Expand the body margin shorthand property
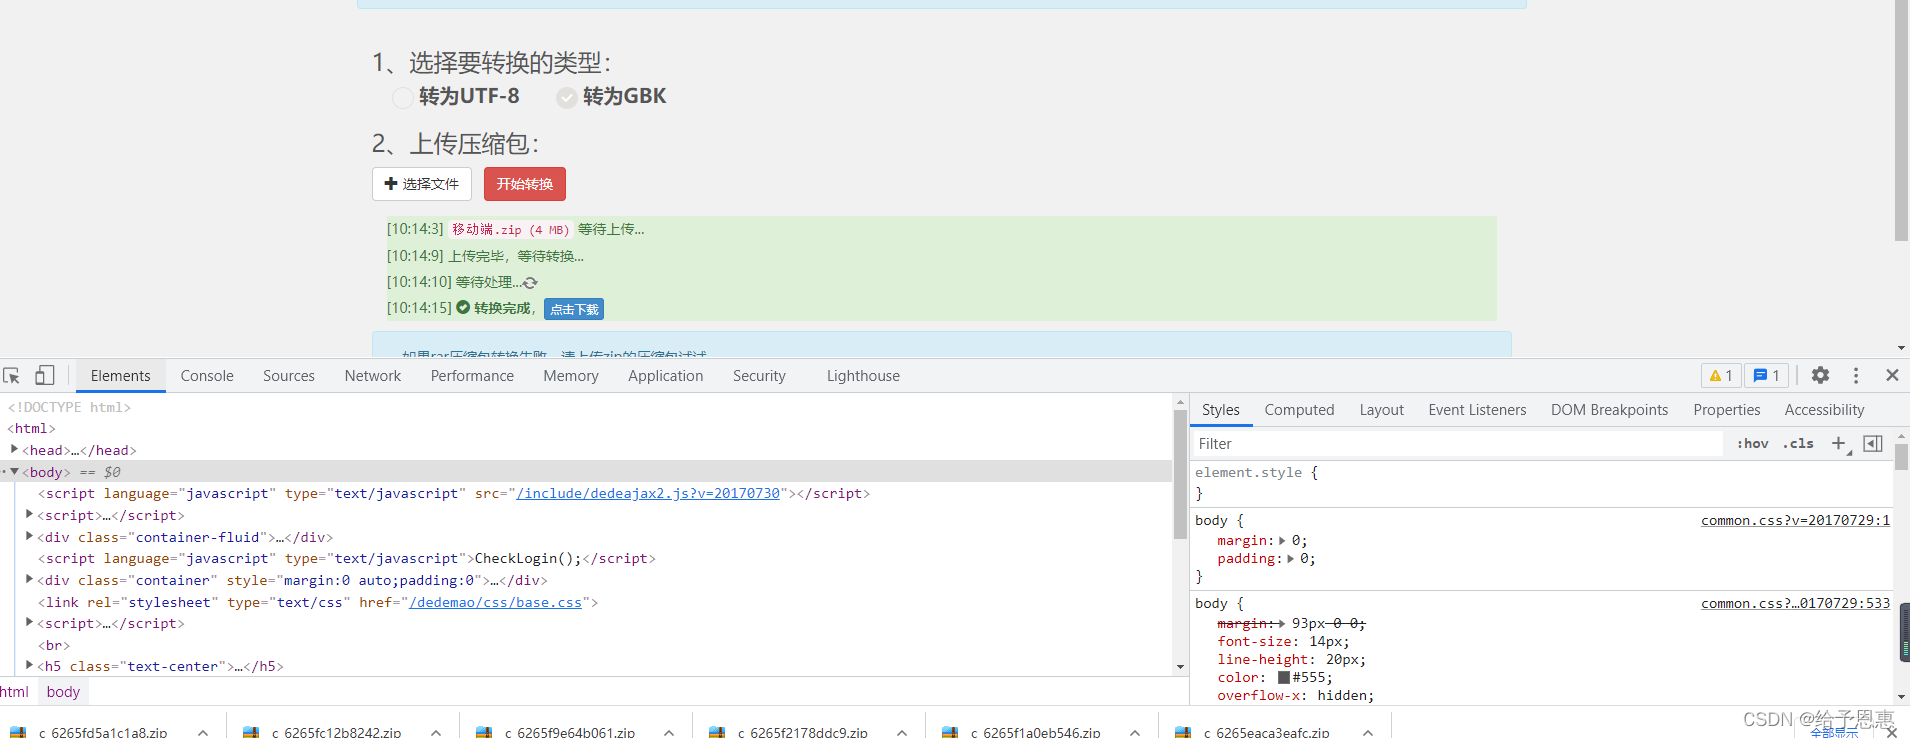Image resolution: width=1910 pixels, height=738 pixels. click(1282, 540)
